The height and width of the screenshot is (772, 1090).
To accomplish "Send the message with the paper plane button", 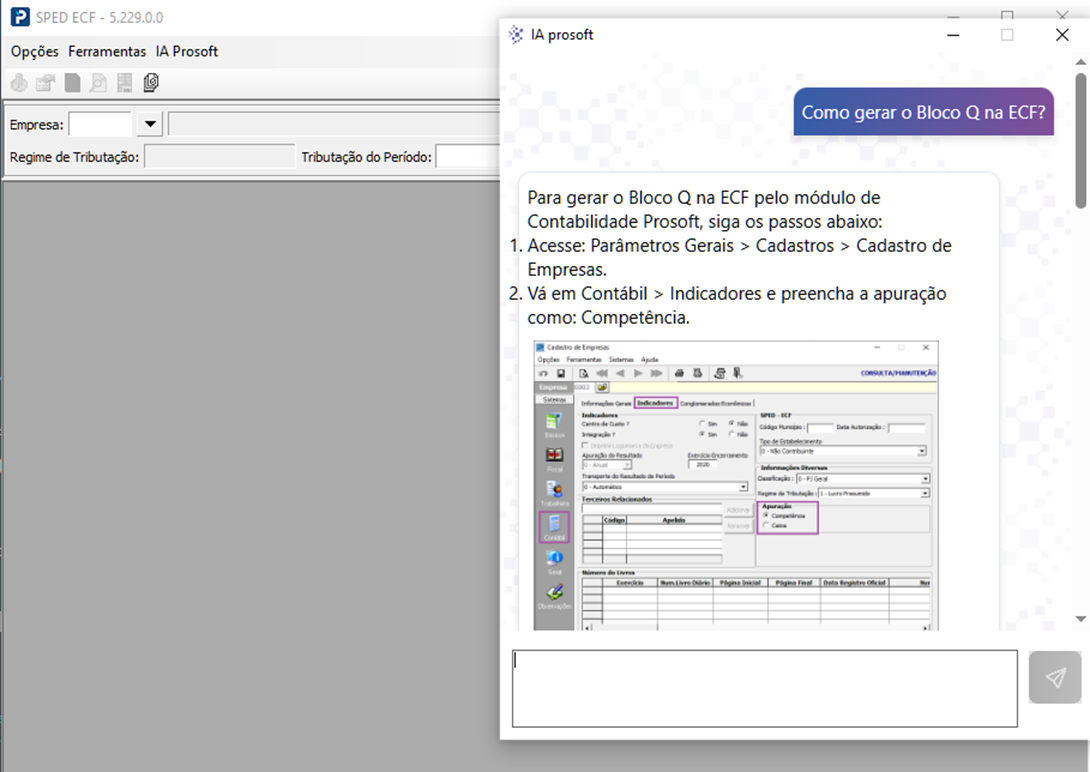I will coord(1055,677).
